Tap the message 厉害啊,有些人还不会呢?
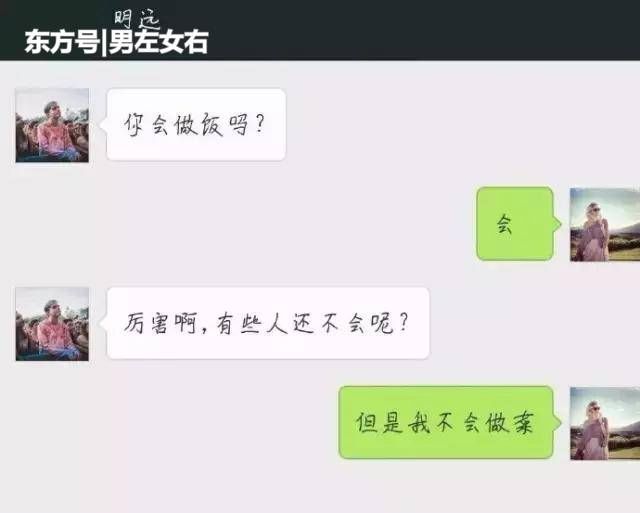 point(268,323)
